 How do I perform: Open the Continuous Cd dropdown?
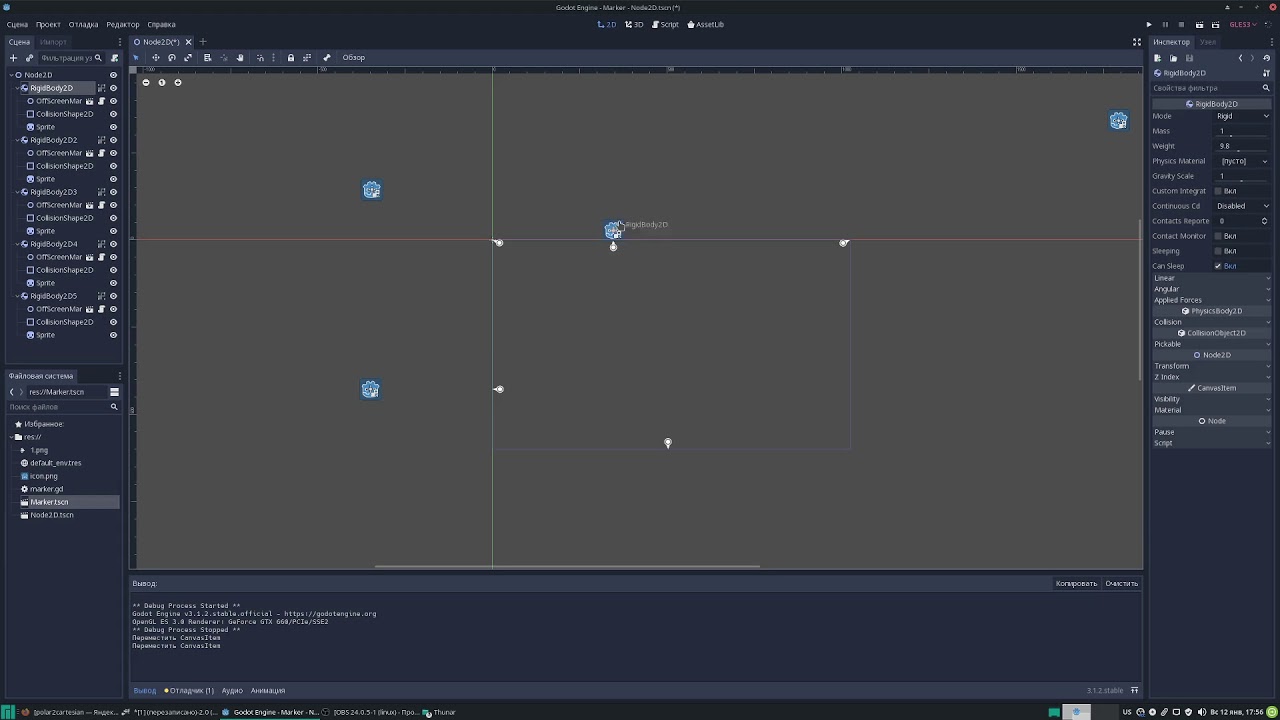pos(1242,206)
